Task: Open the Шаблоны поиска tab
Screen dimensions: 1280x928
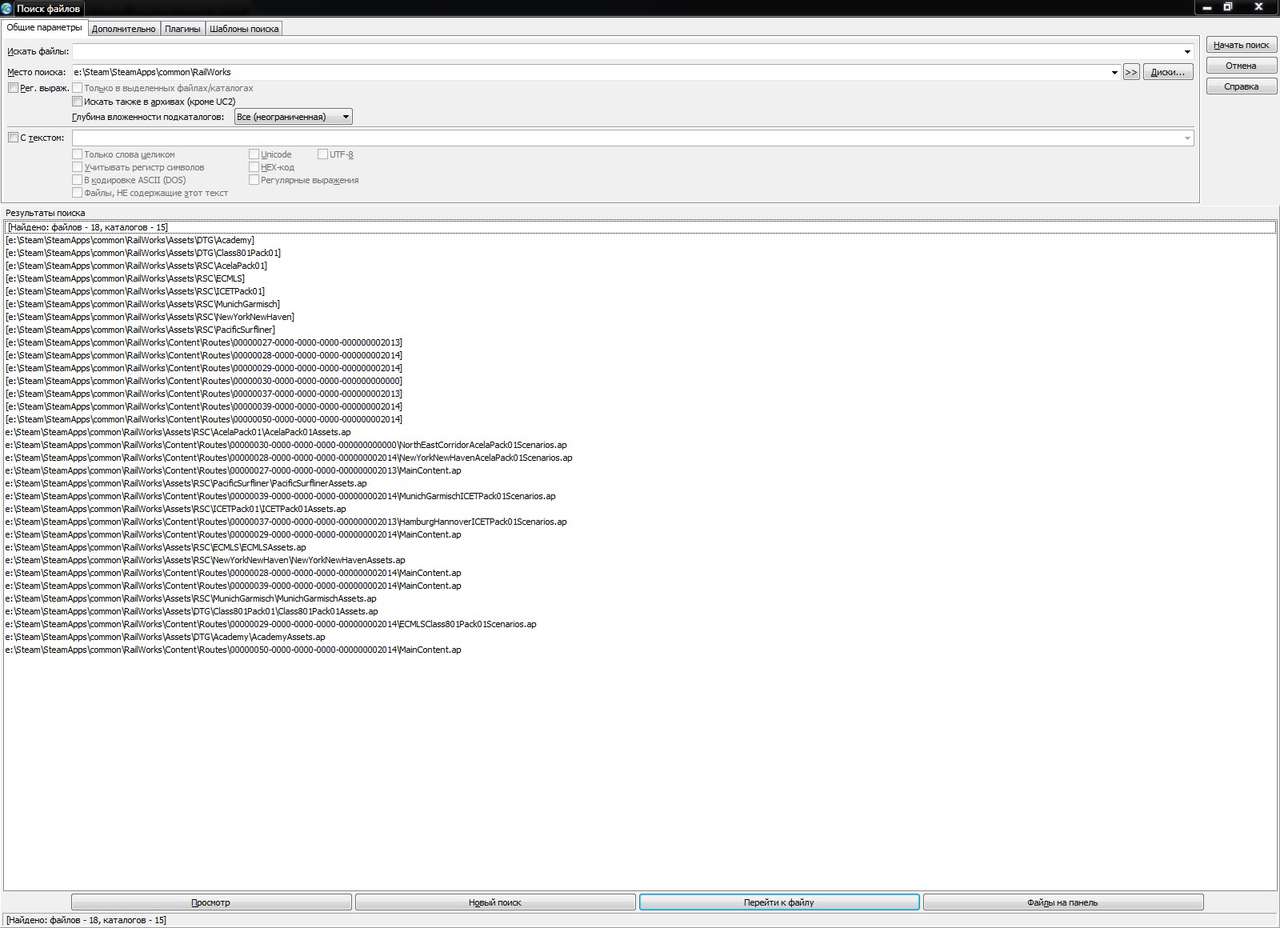Action: click(x=244, y=29)
